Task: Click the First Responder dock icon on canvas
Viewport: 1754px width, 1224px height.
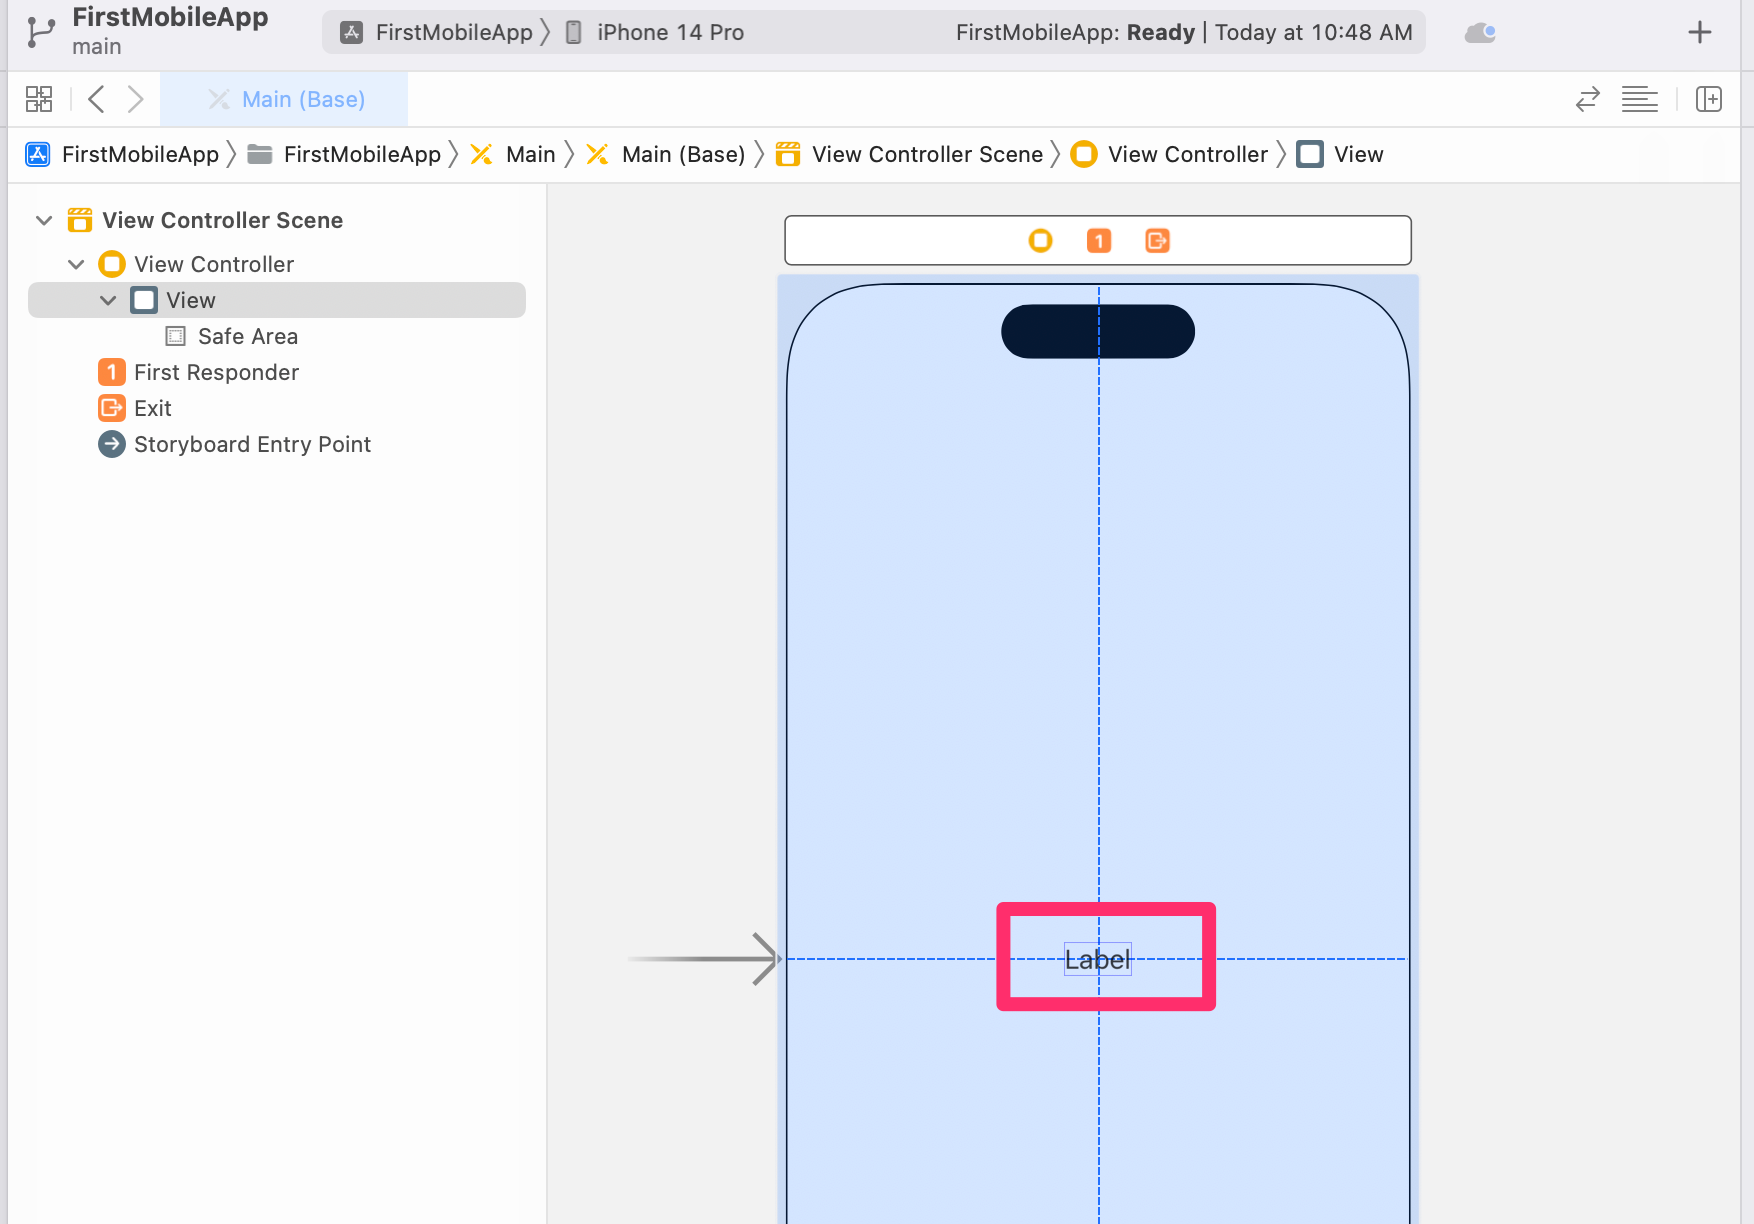Action: coord(1099,241)
